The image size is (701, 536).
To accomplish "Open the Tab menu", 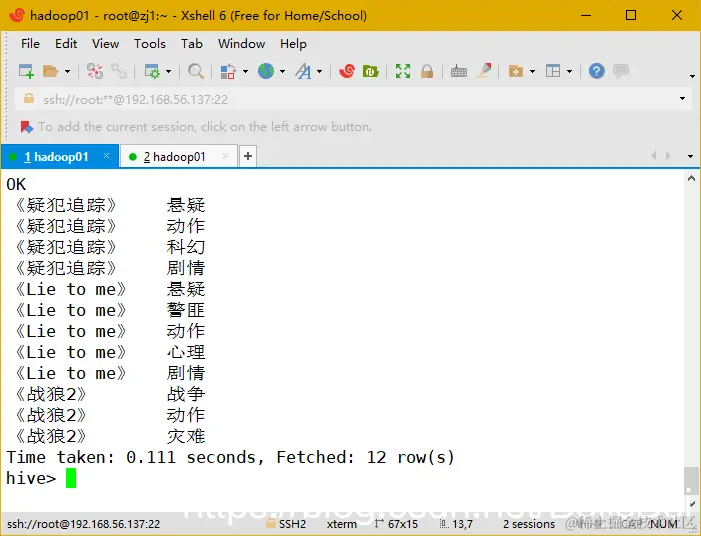I will (192, 44).
